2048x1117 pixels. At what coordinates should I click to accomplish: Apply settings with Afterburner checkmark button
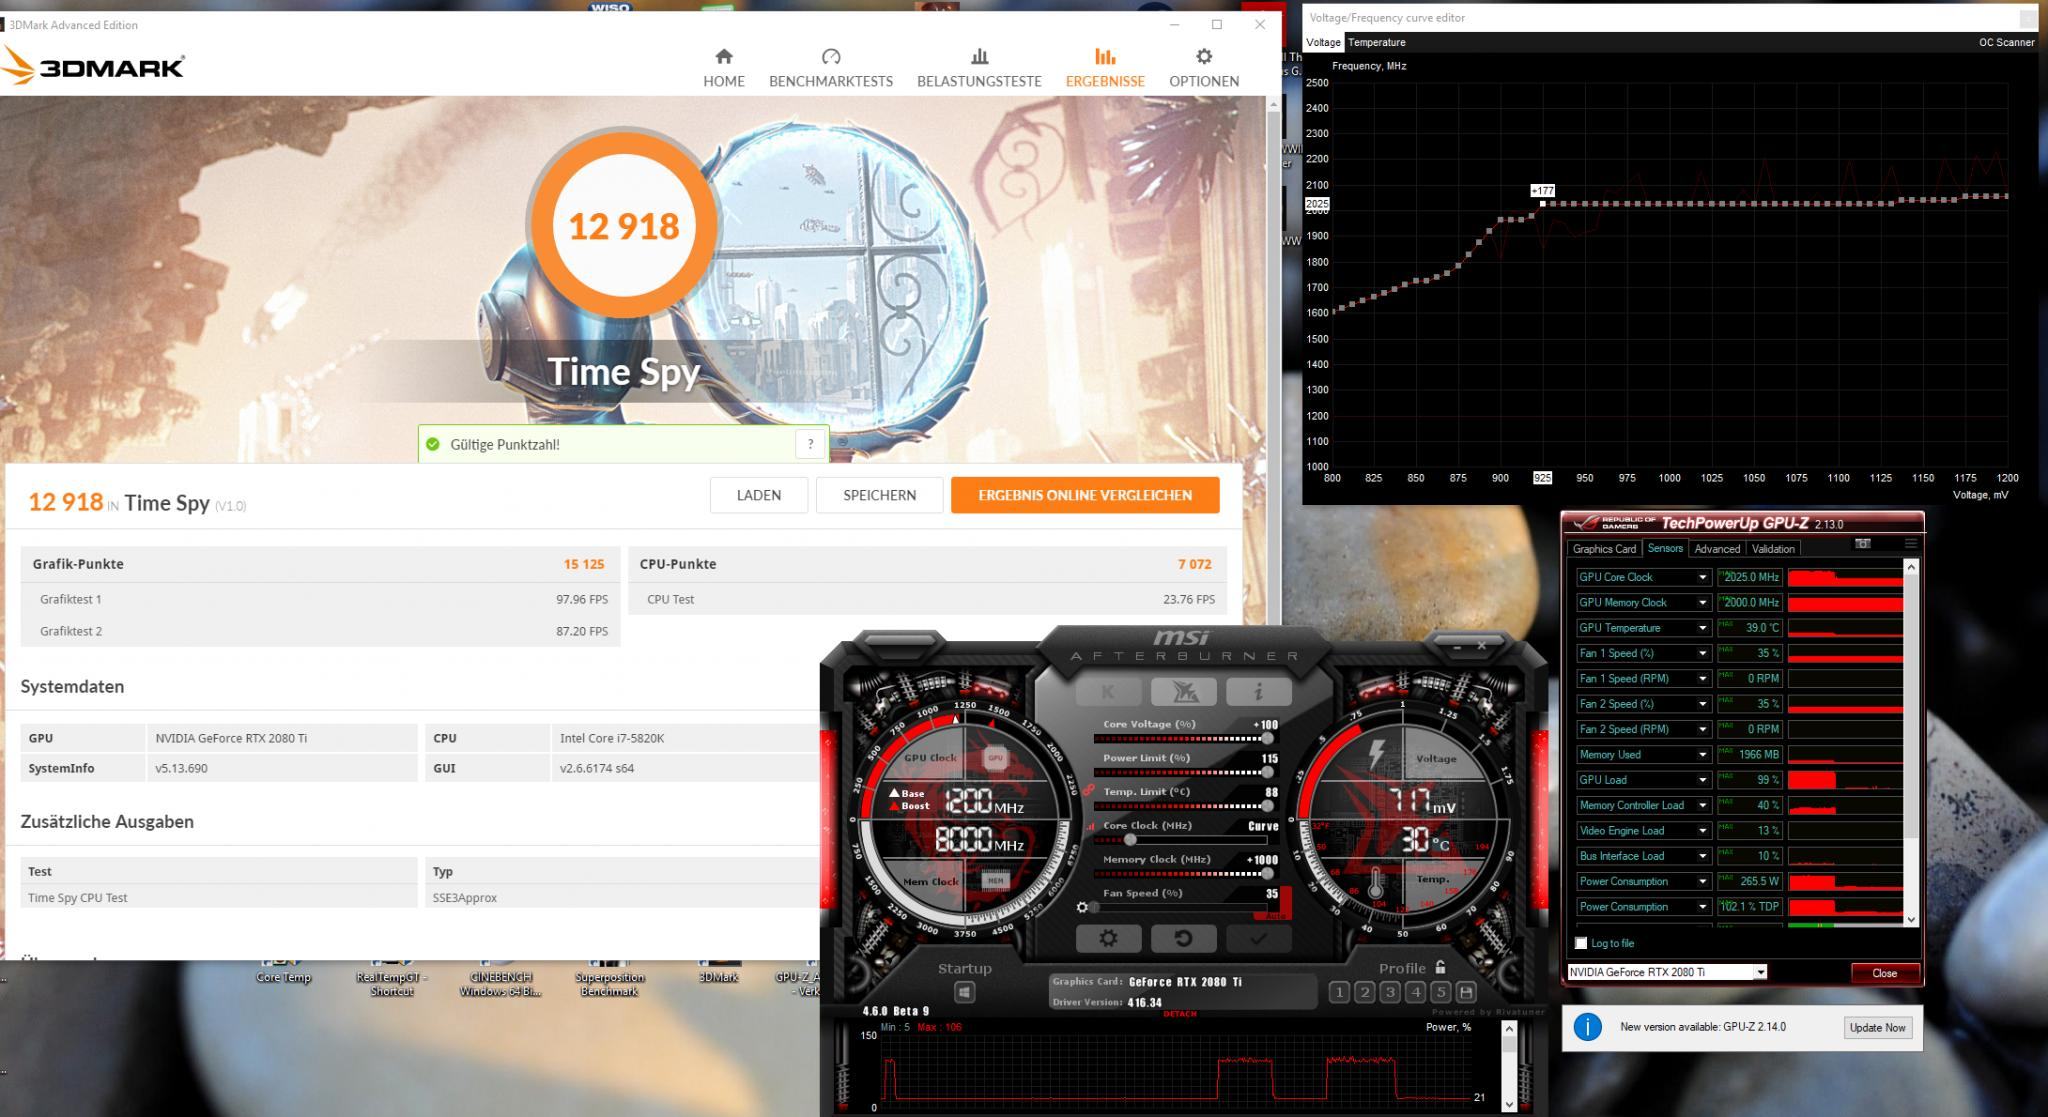(x=1258, y=938)
